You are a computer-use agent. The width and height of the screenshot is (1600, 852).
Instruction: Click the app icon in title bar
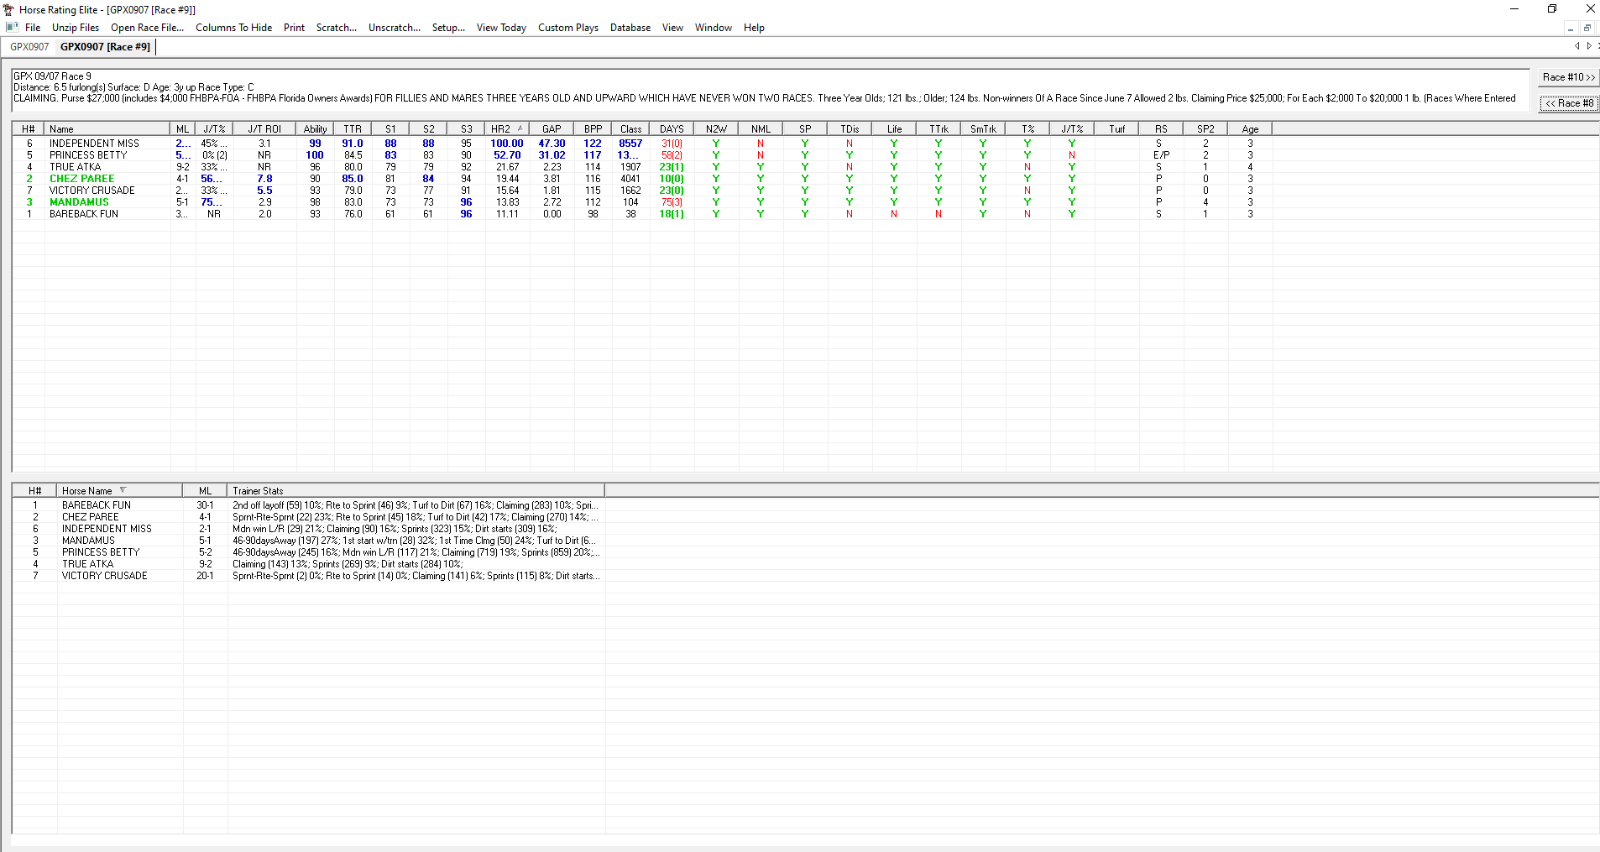[x=9, y=9]
